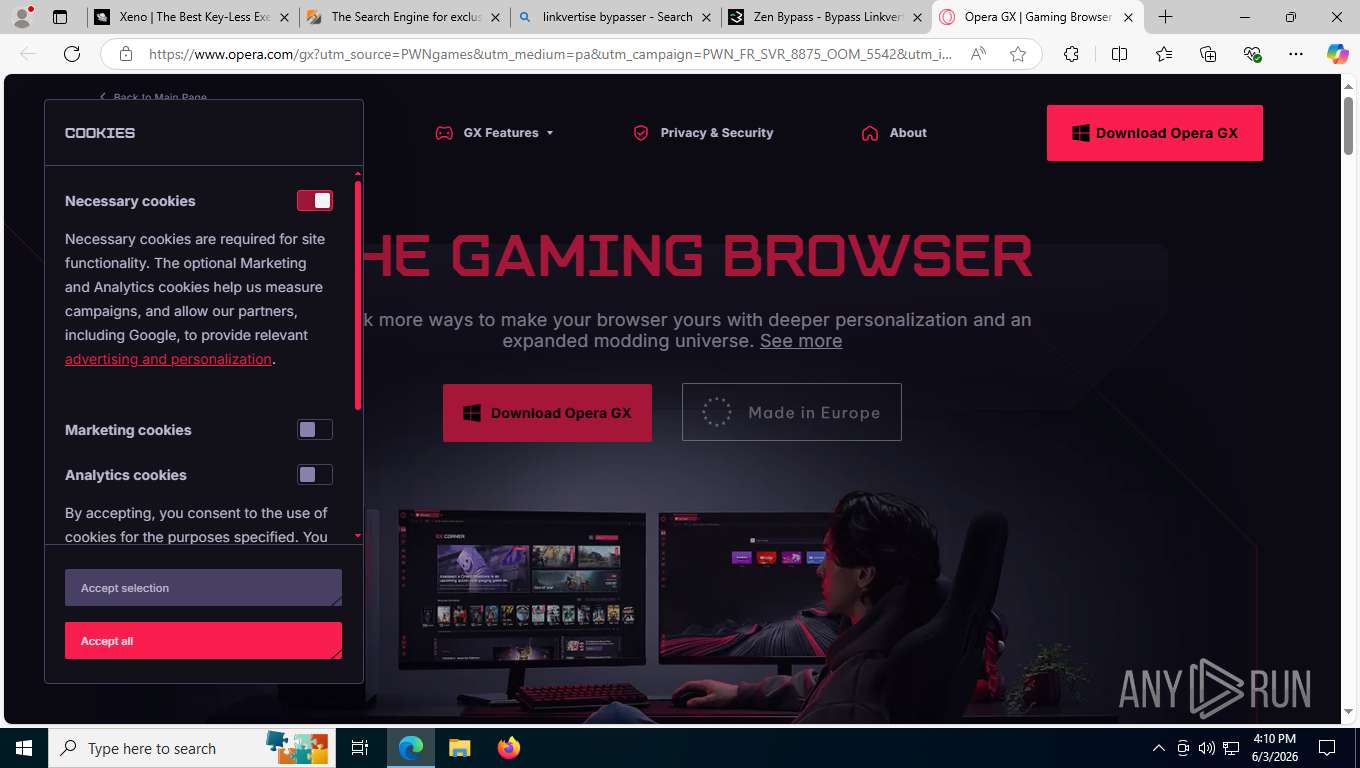Open the About menu item
This screenshot has height=768, width=1360.
tap(894, 133)
